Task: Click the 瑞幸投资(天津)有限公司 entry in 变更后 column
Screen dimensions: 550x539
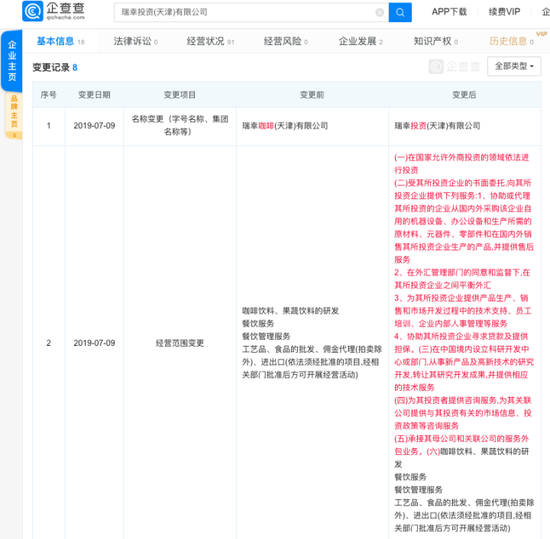Action: coord(437,126)
